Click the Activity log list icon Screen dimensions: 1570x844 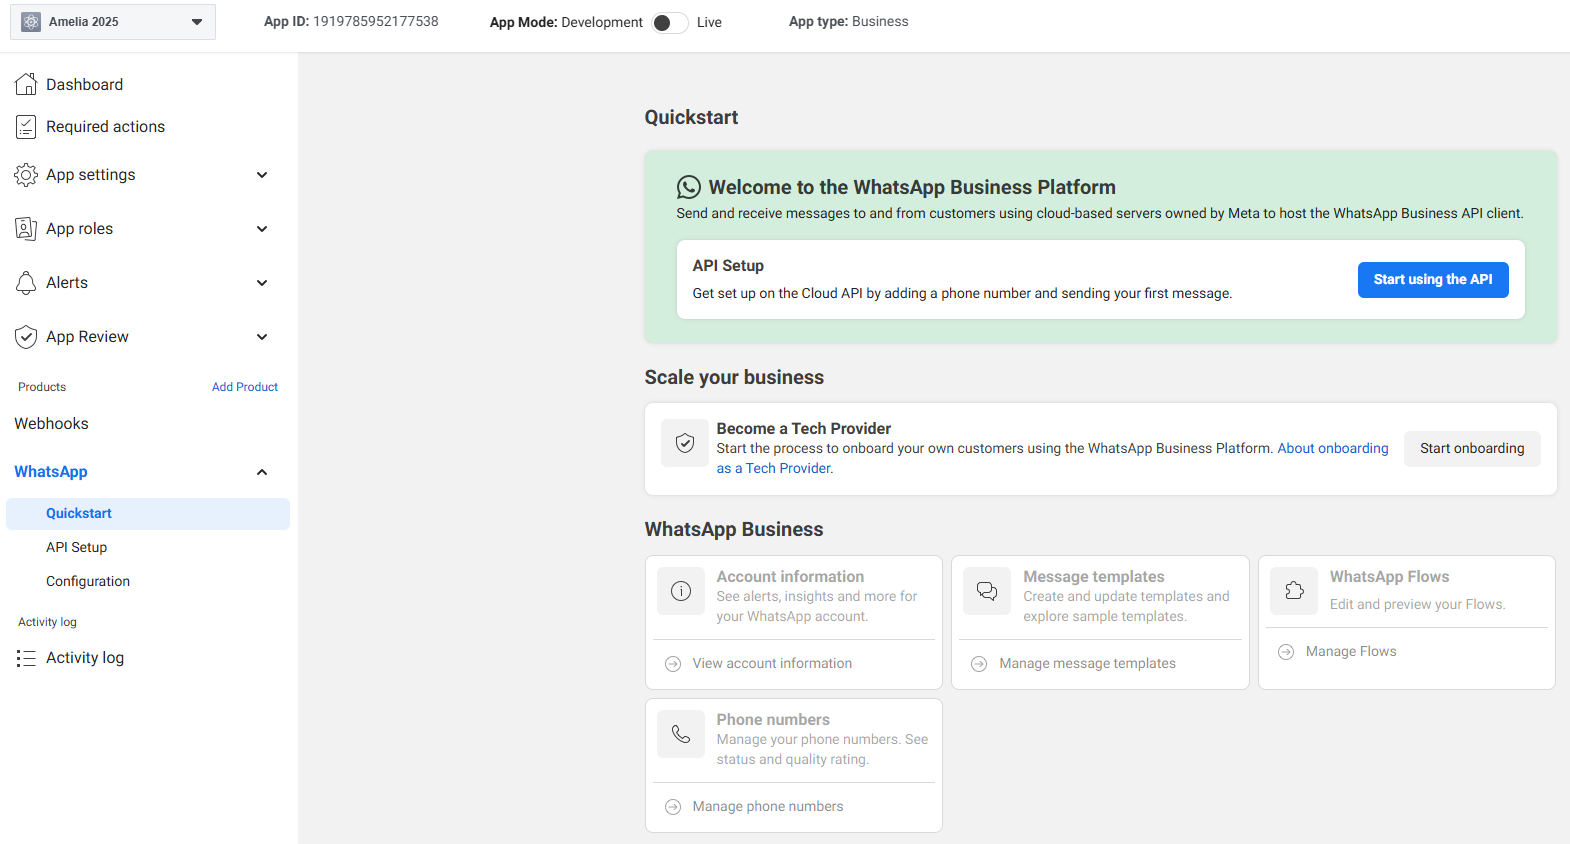pyautogui.click(x=26, y=658)
